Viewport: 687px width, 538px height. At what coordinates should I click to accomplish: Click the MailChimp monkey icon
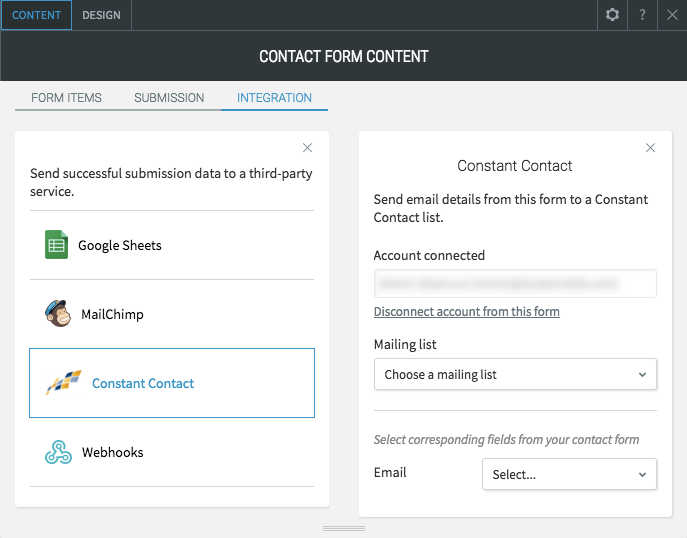[x=58, y=314]
